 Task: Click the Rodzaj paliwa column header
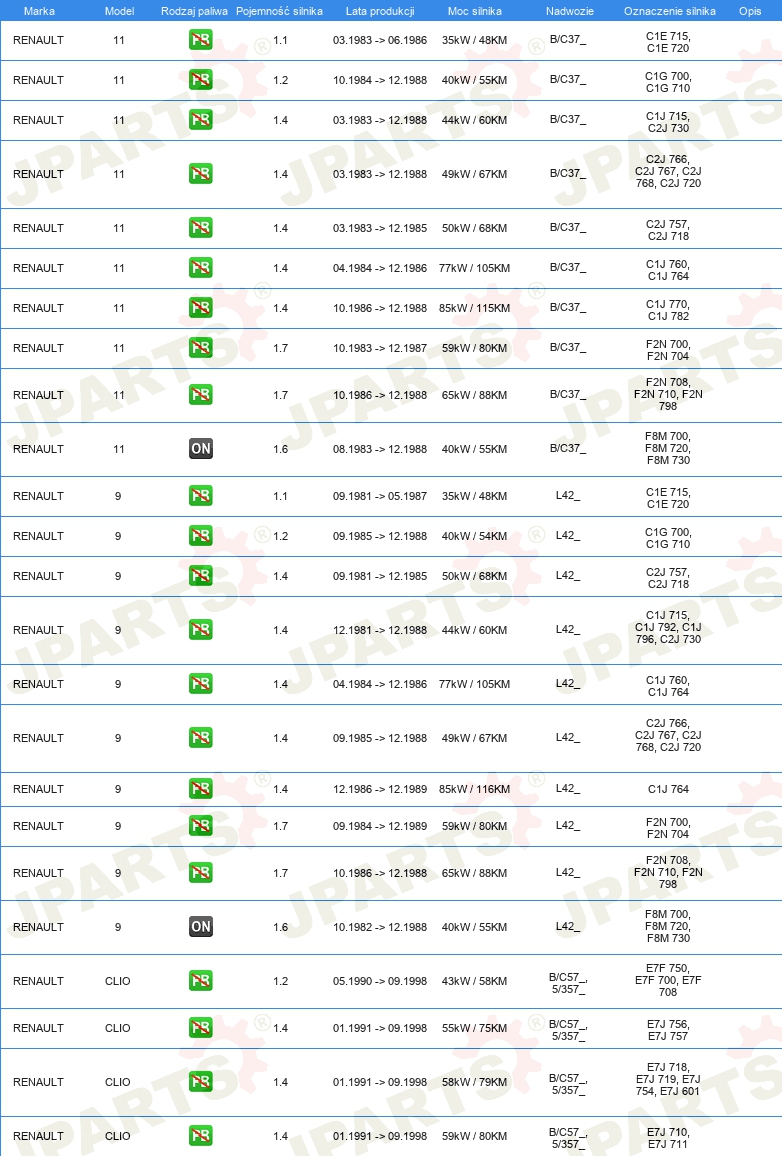[x=195, y=11]
